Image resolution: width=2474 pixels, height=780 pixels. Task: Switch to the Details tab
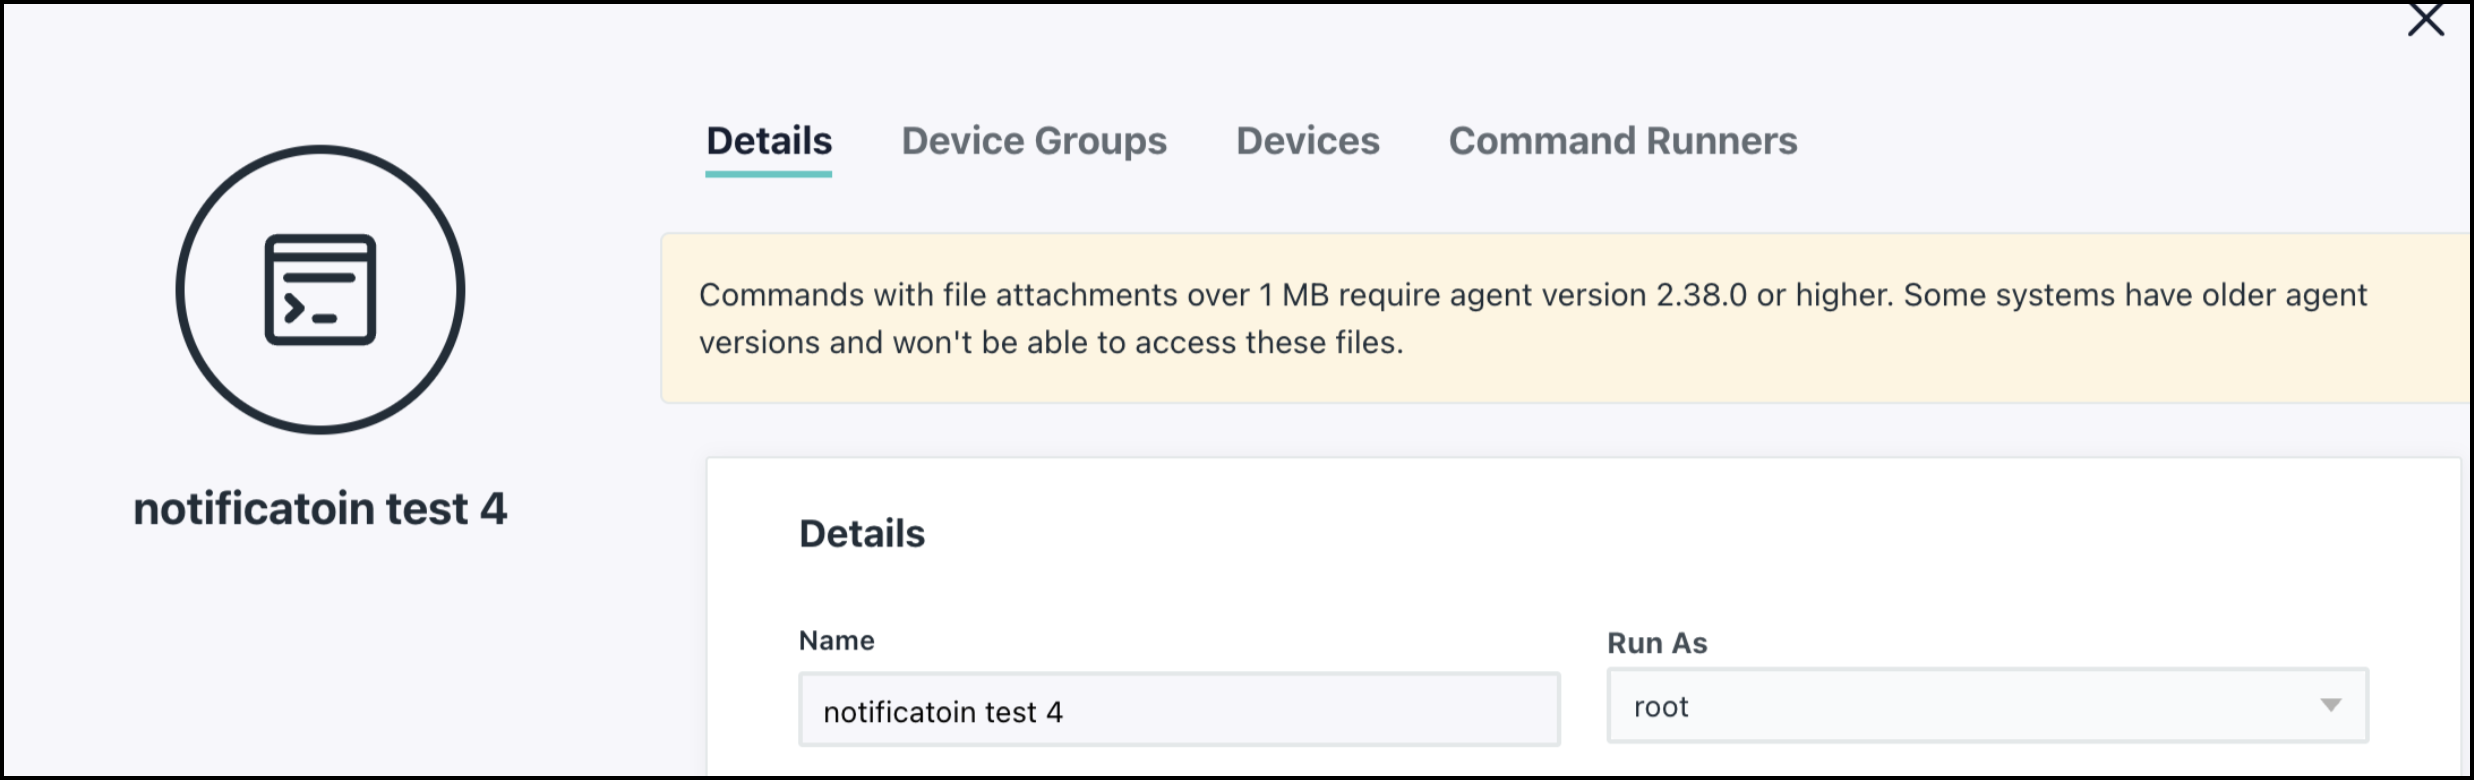(x=768, y=141)
